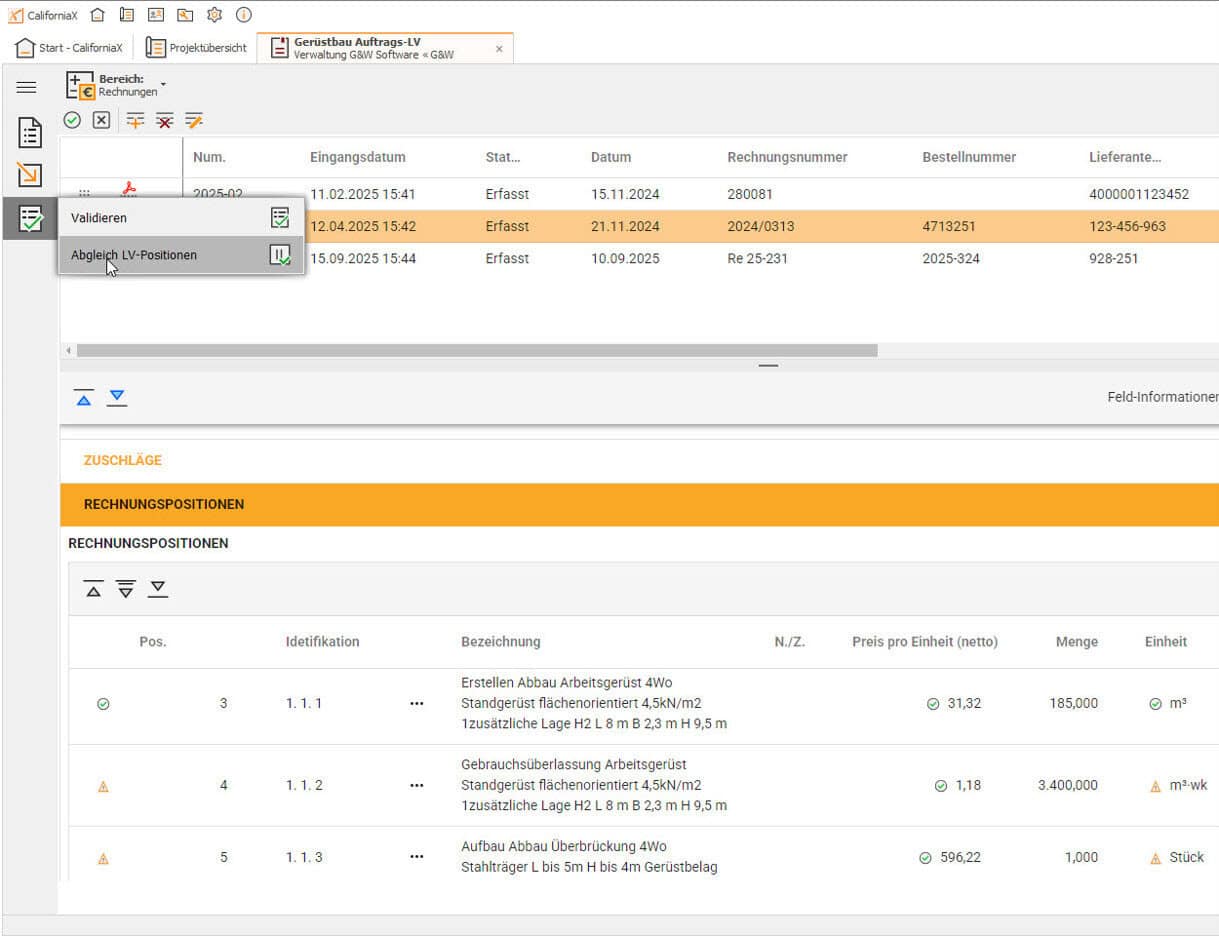
Task: Click the ellipsis button for position 1.1.2
Action: click(x=417, y=786)
